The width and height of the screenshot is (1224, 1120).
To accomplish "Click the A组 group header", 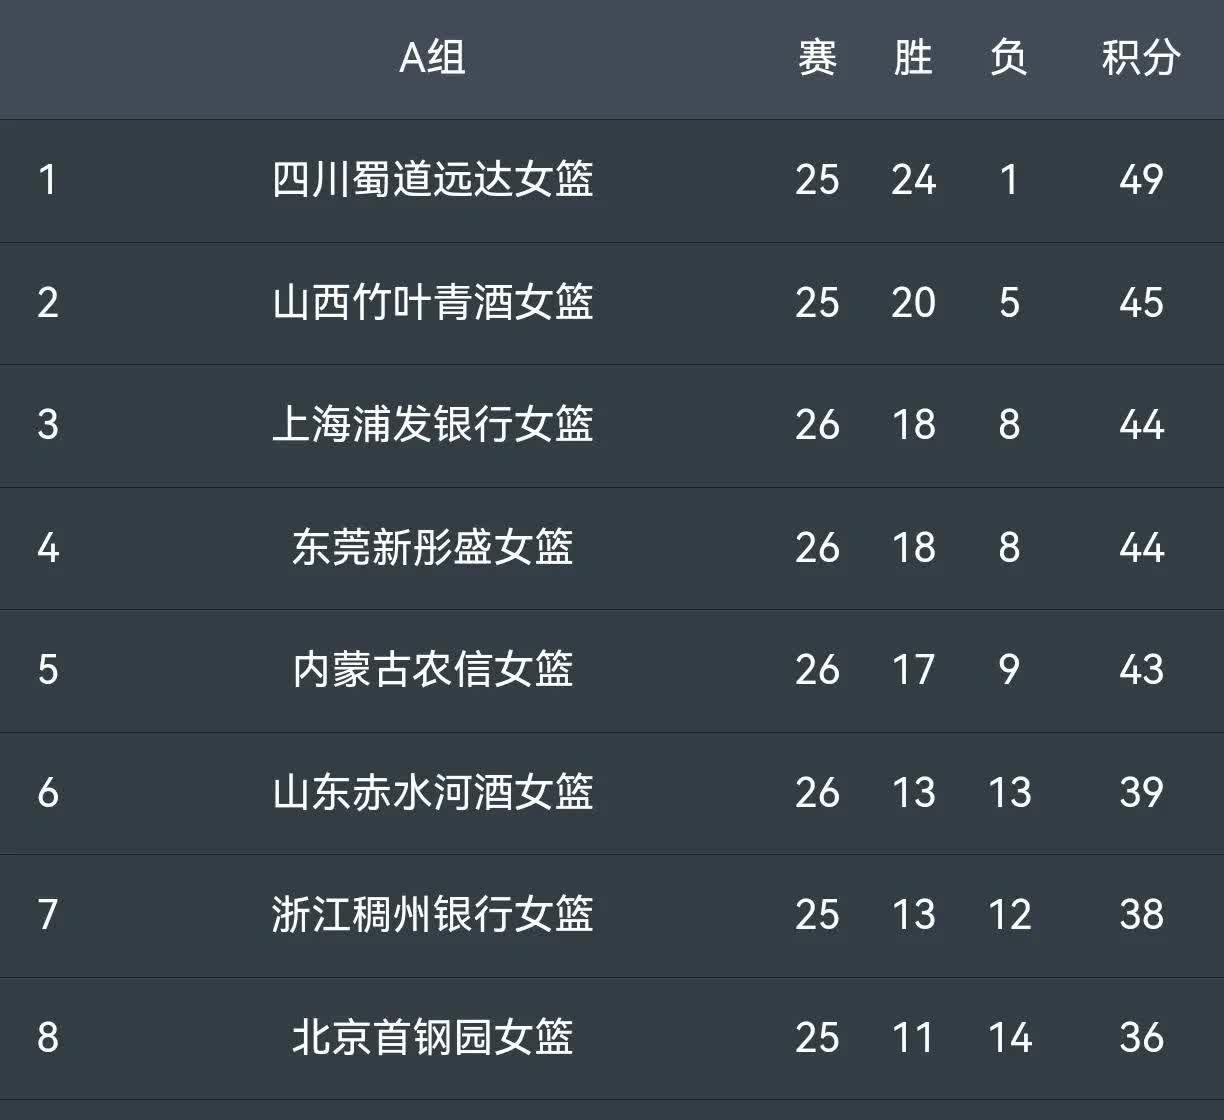I will (432, 58).
